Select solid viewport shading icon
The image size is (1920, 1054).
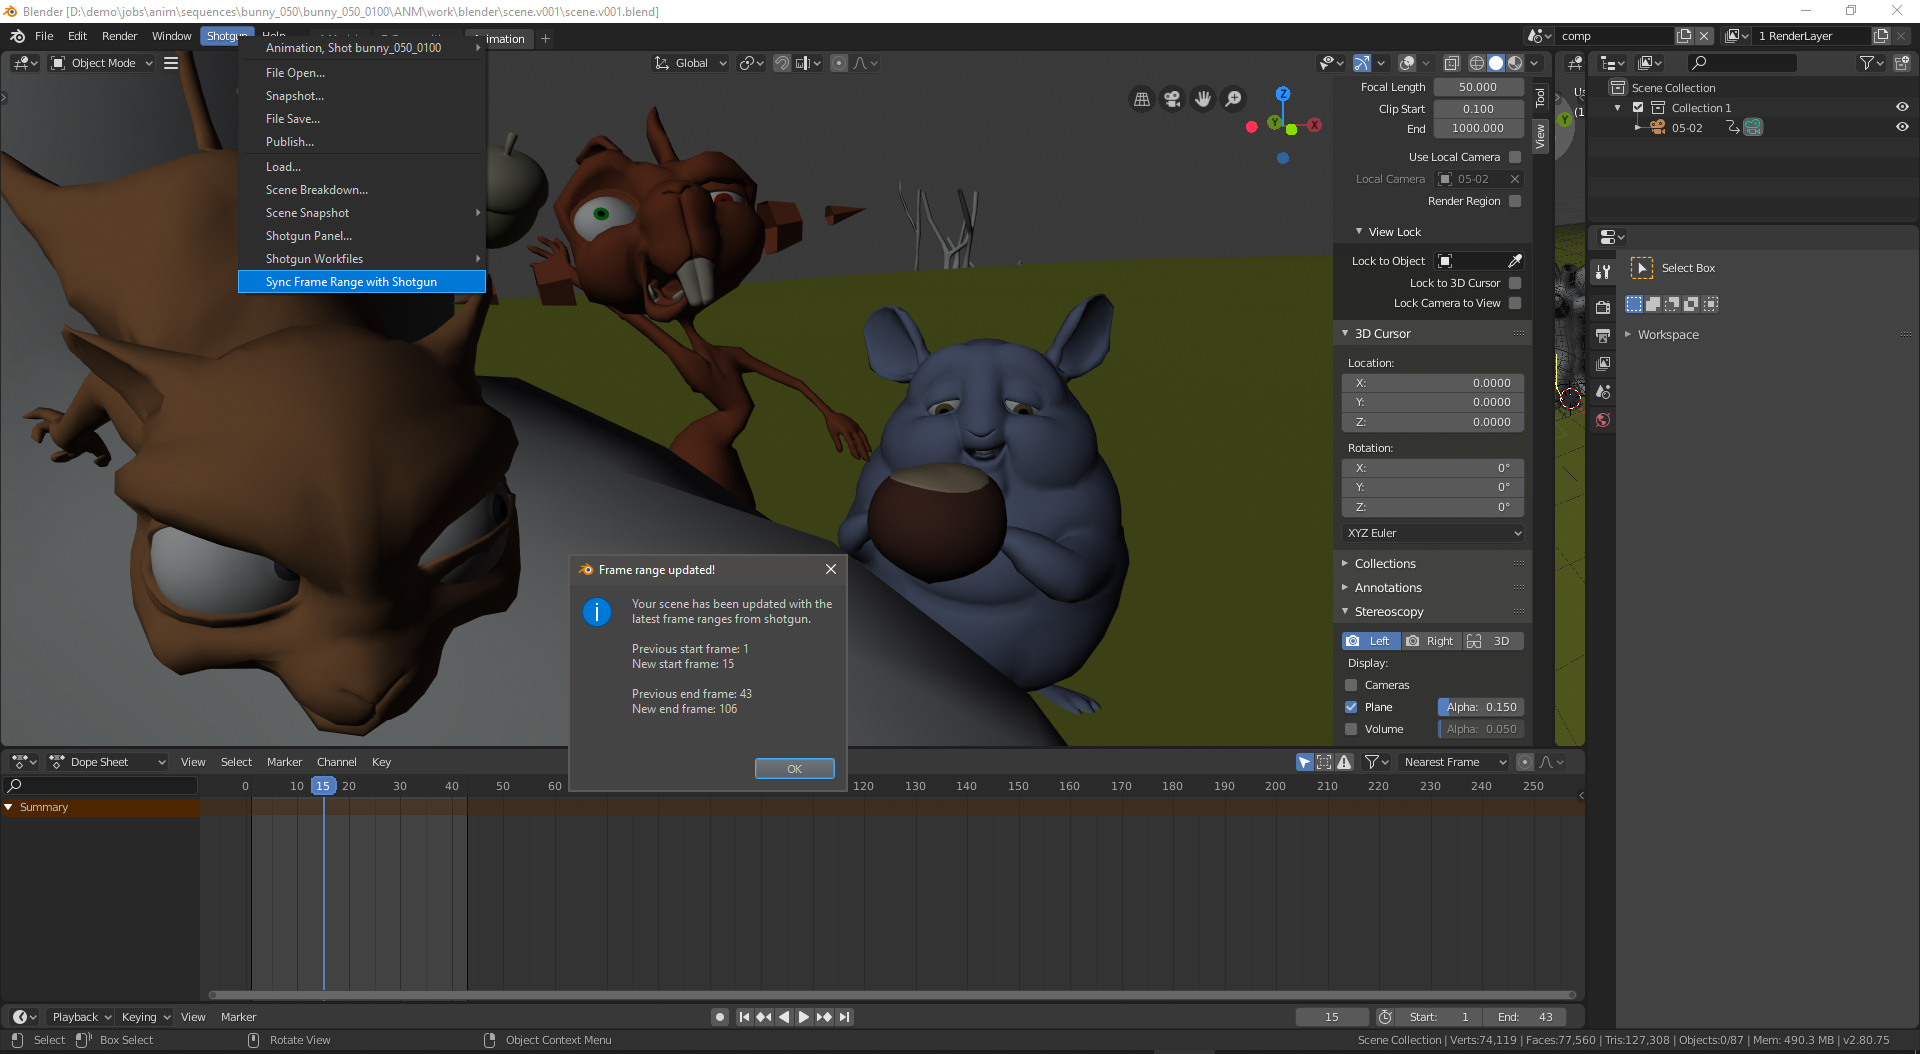(x=1496, y=63)
